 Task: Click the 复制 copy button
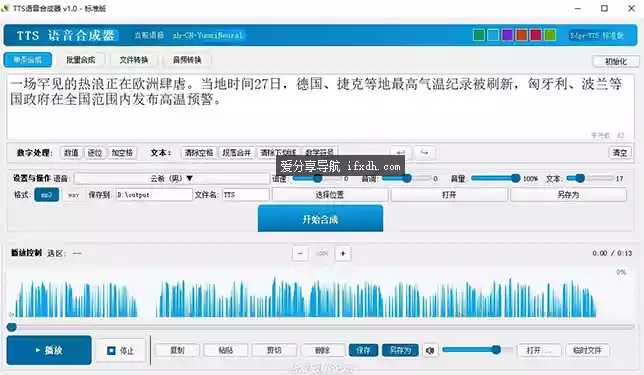(x=177, y=350)
